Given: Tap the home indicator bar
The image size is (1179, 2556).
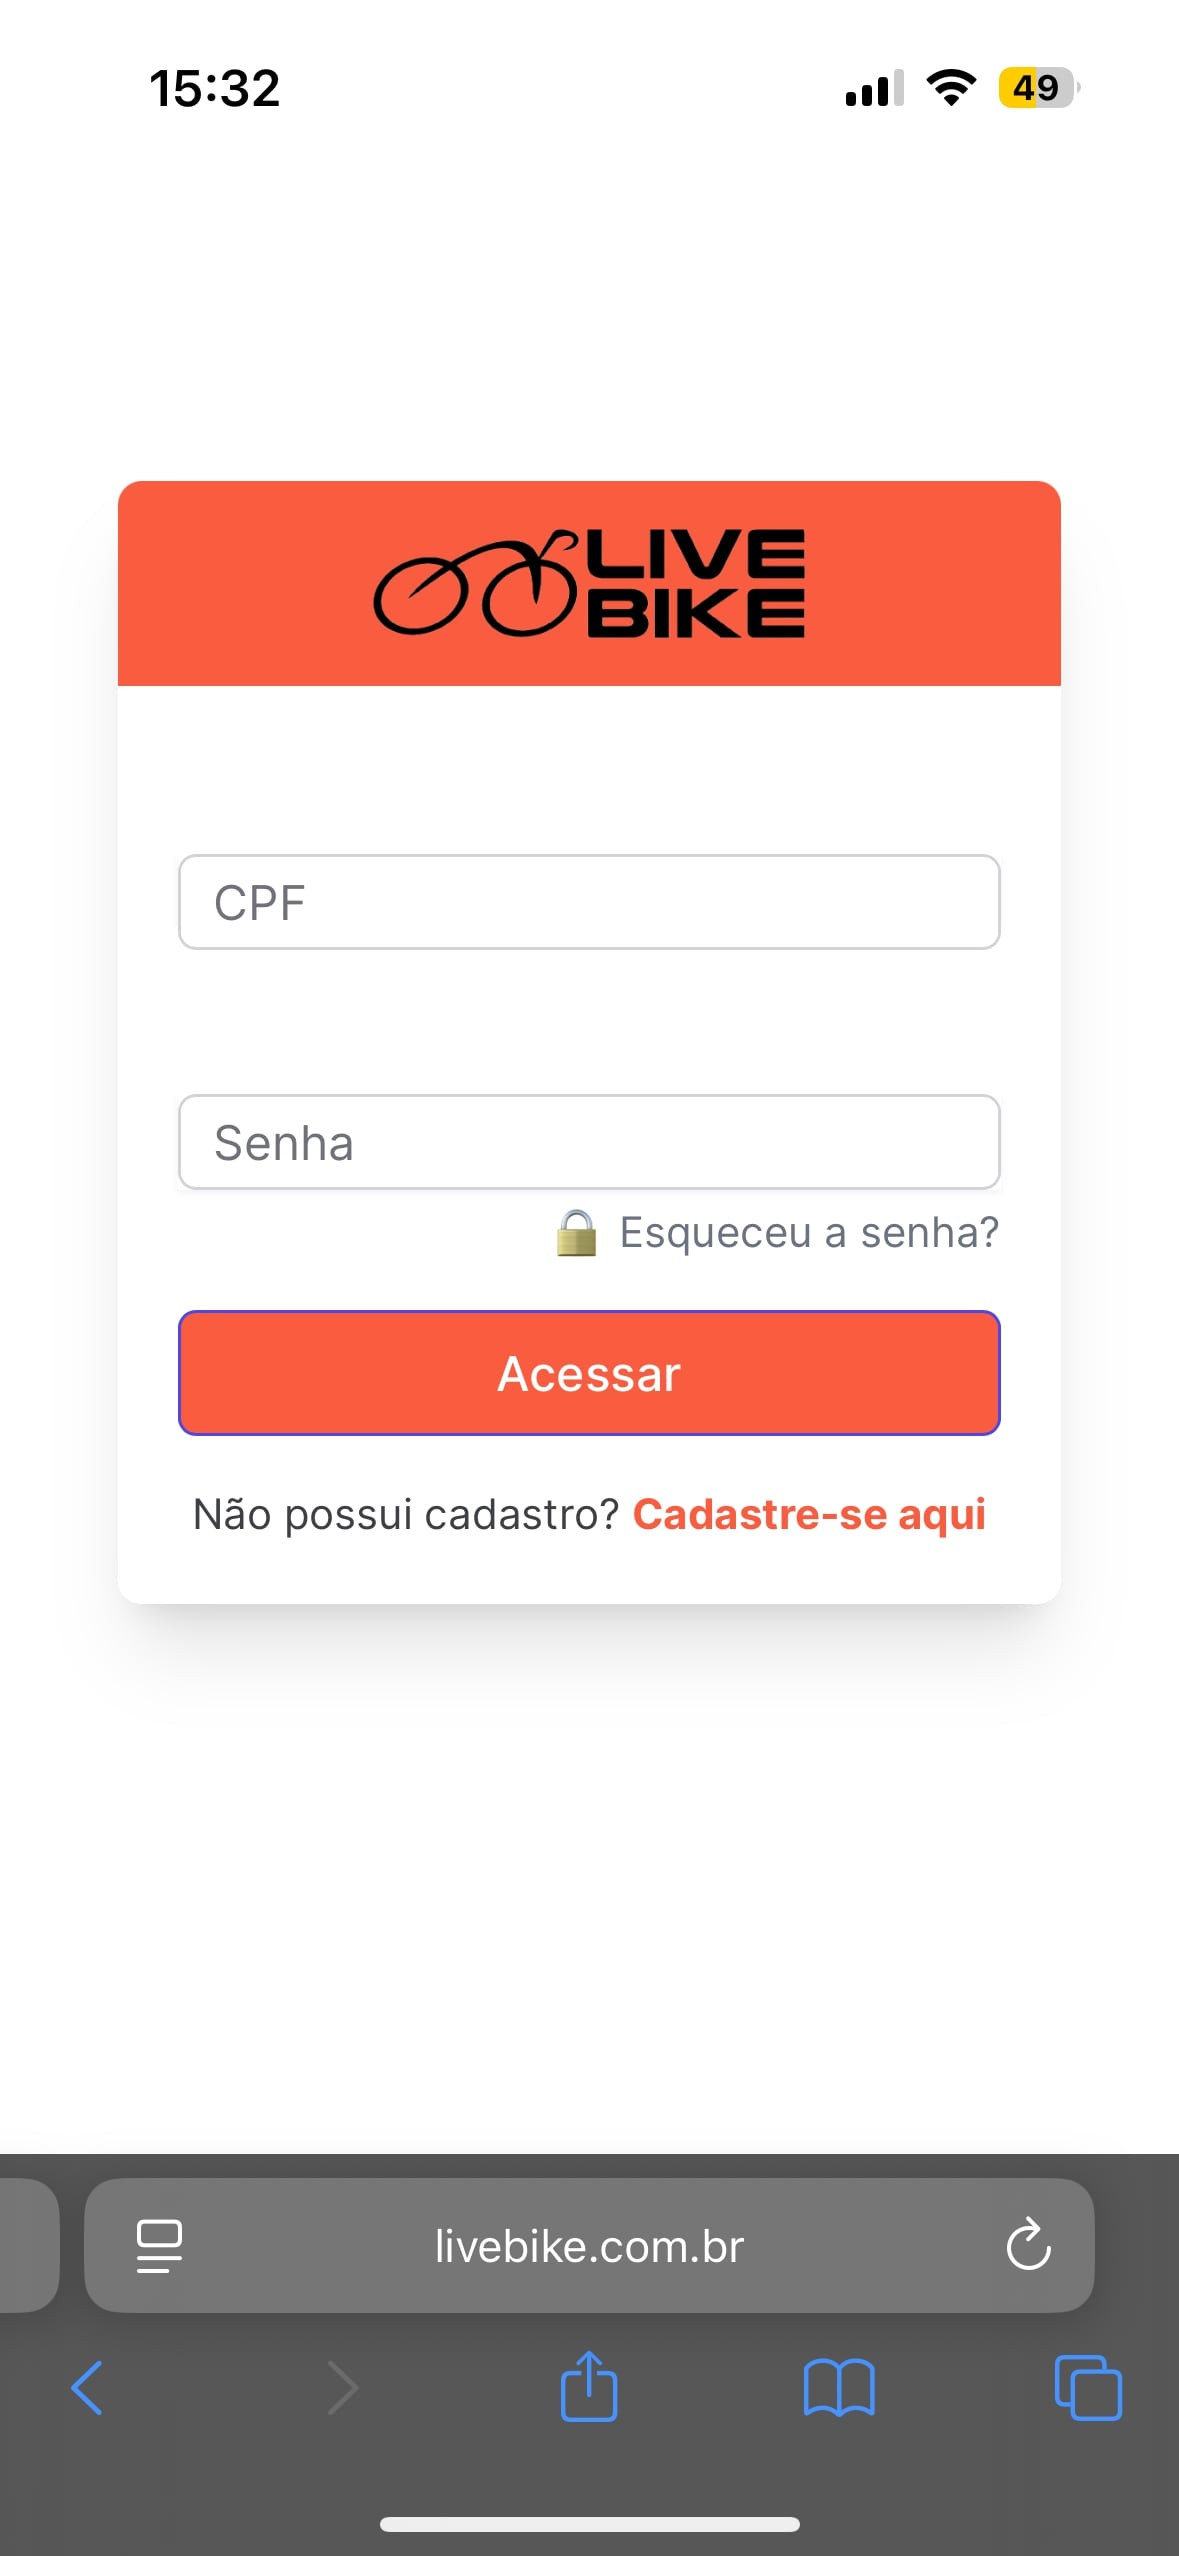Looking at the screenshot, I should [x=589, y=2524].
